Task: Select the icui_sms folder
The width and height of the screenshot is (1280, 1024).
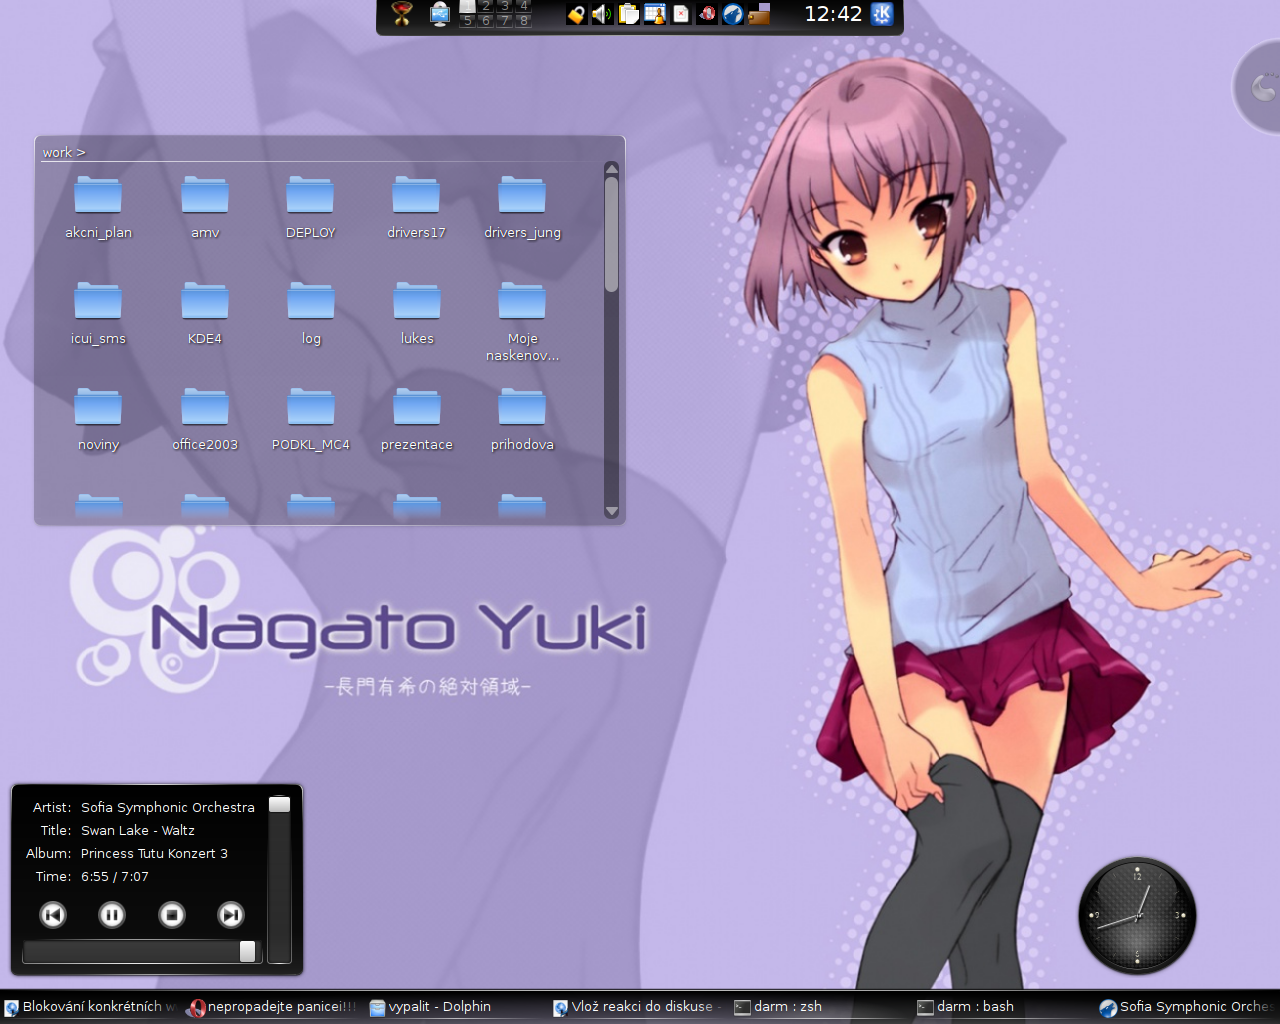Action: [x=98, y=313]
